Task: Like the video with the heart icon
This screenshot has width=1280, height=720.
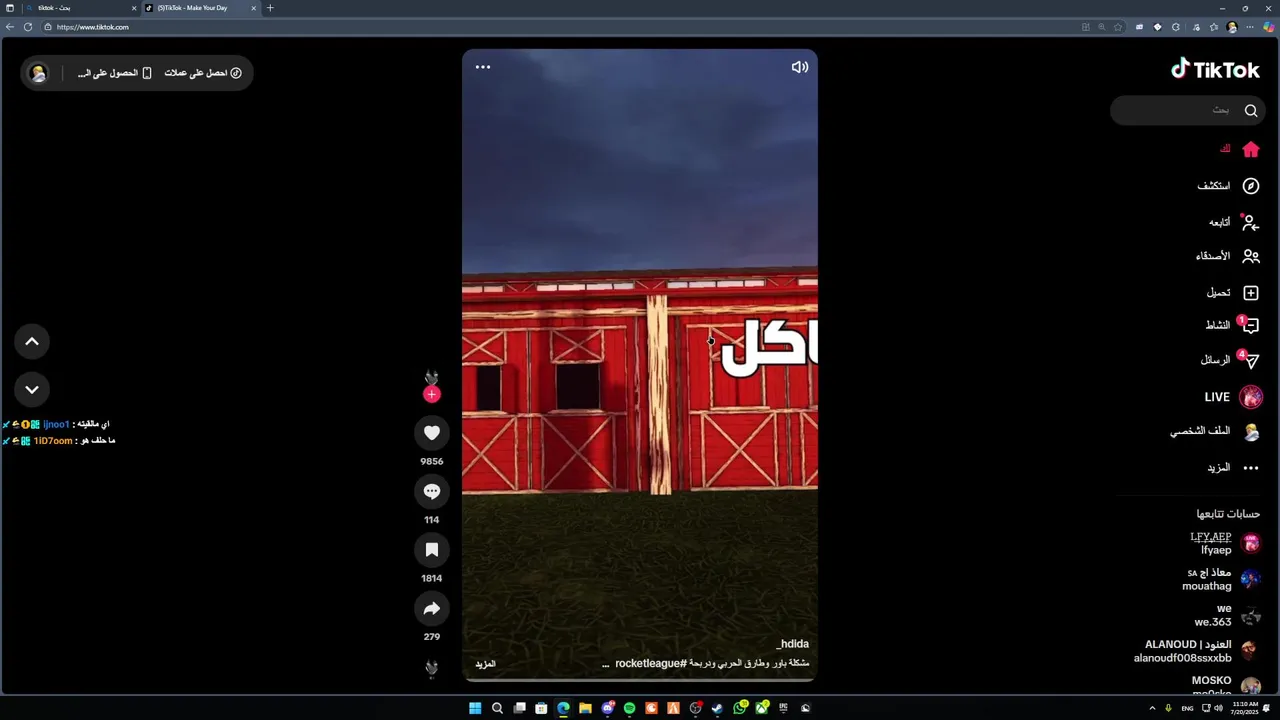Action: point(432,433)
